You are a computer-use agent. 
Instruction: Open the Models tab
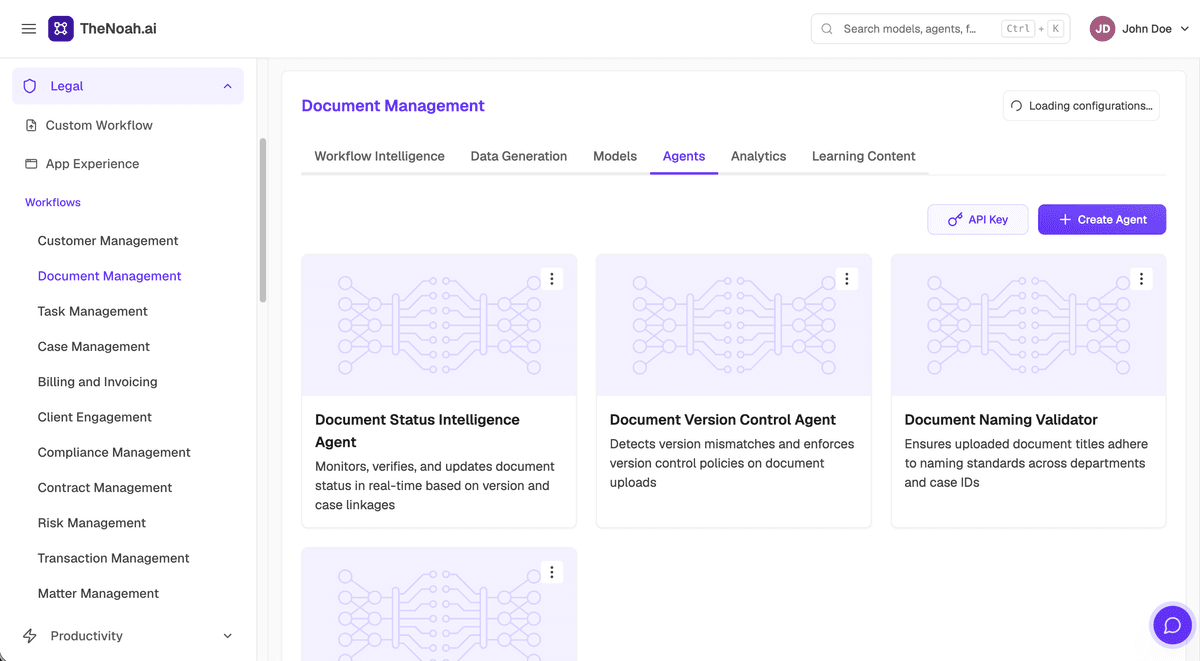click(x=615, y=156)
